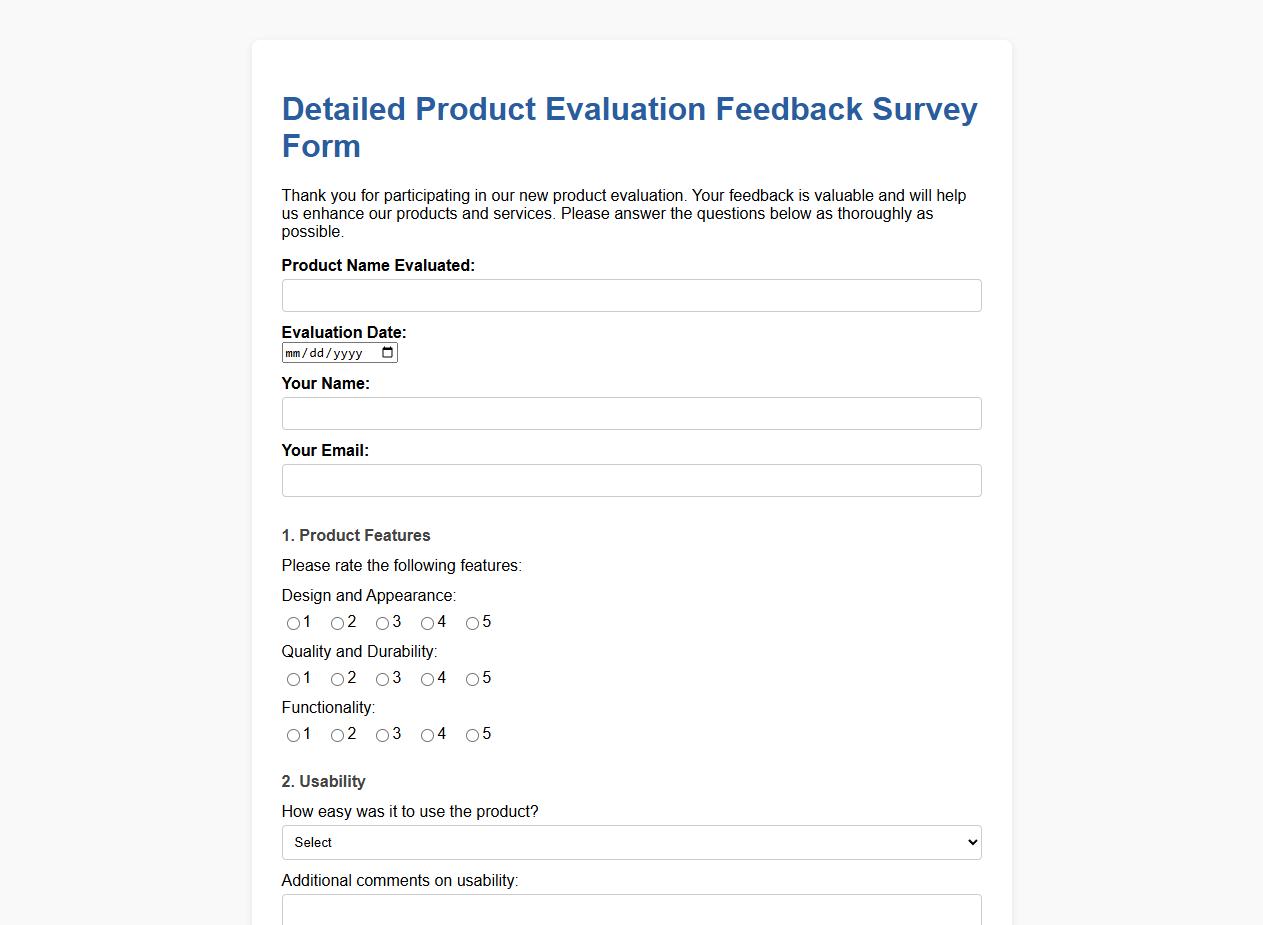
Task: Open the usability Select dropdown
Action: pyautogui.click(x=631, y=842)
